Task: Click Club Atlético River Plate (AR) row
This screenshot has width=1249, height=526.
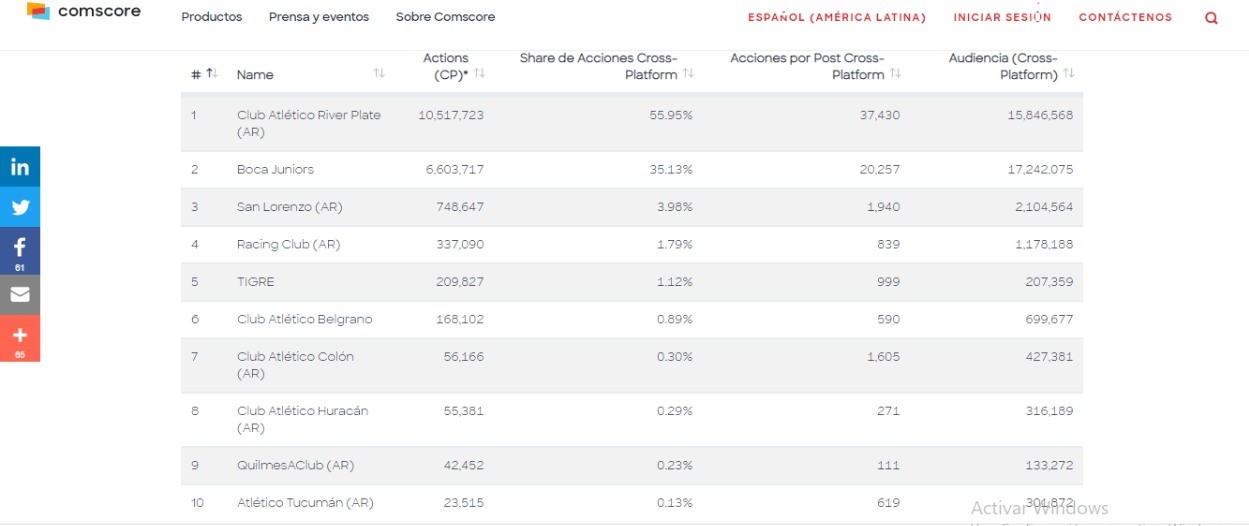Action: [632, 123]
